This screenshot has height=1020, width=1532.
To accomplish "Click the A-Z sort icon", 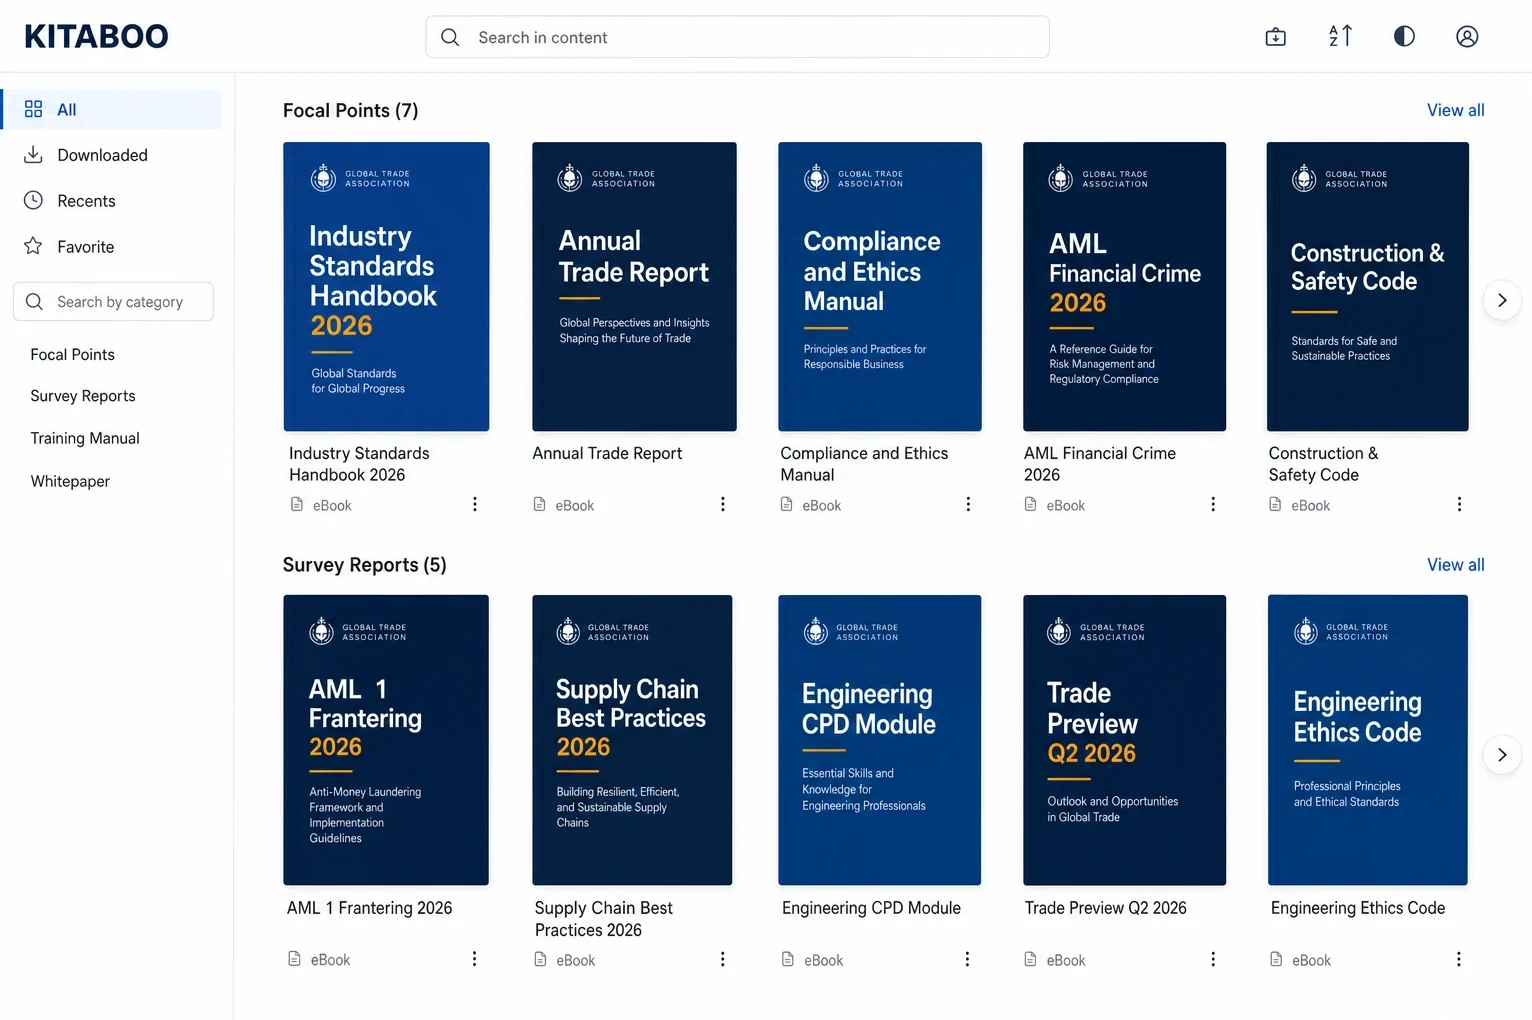I will 1340,37.
